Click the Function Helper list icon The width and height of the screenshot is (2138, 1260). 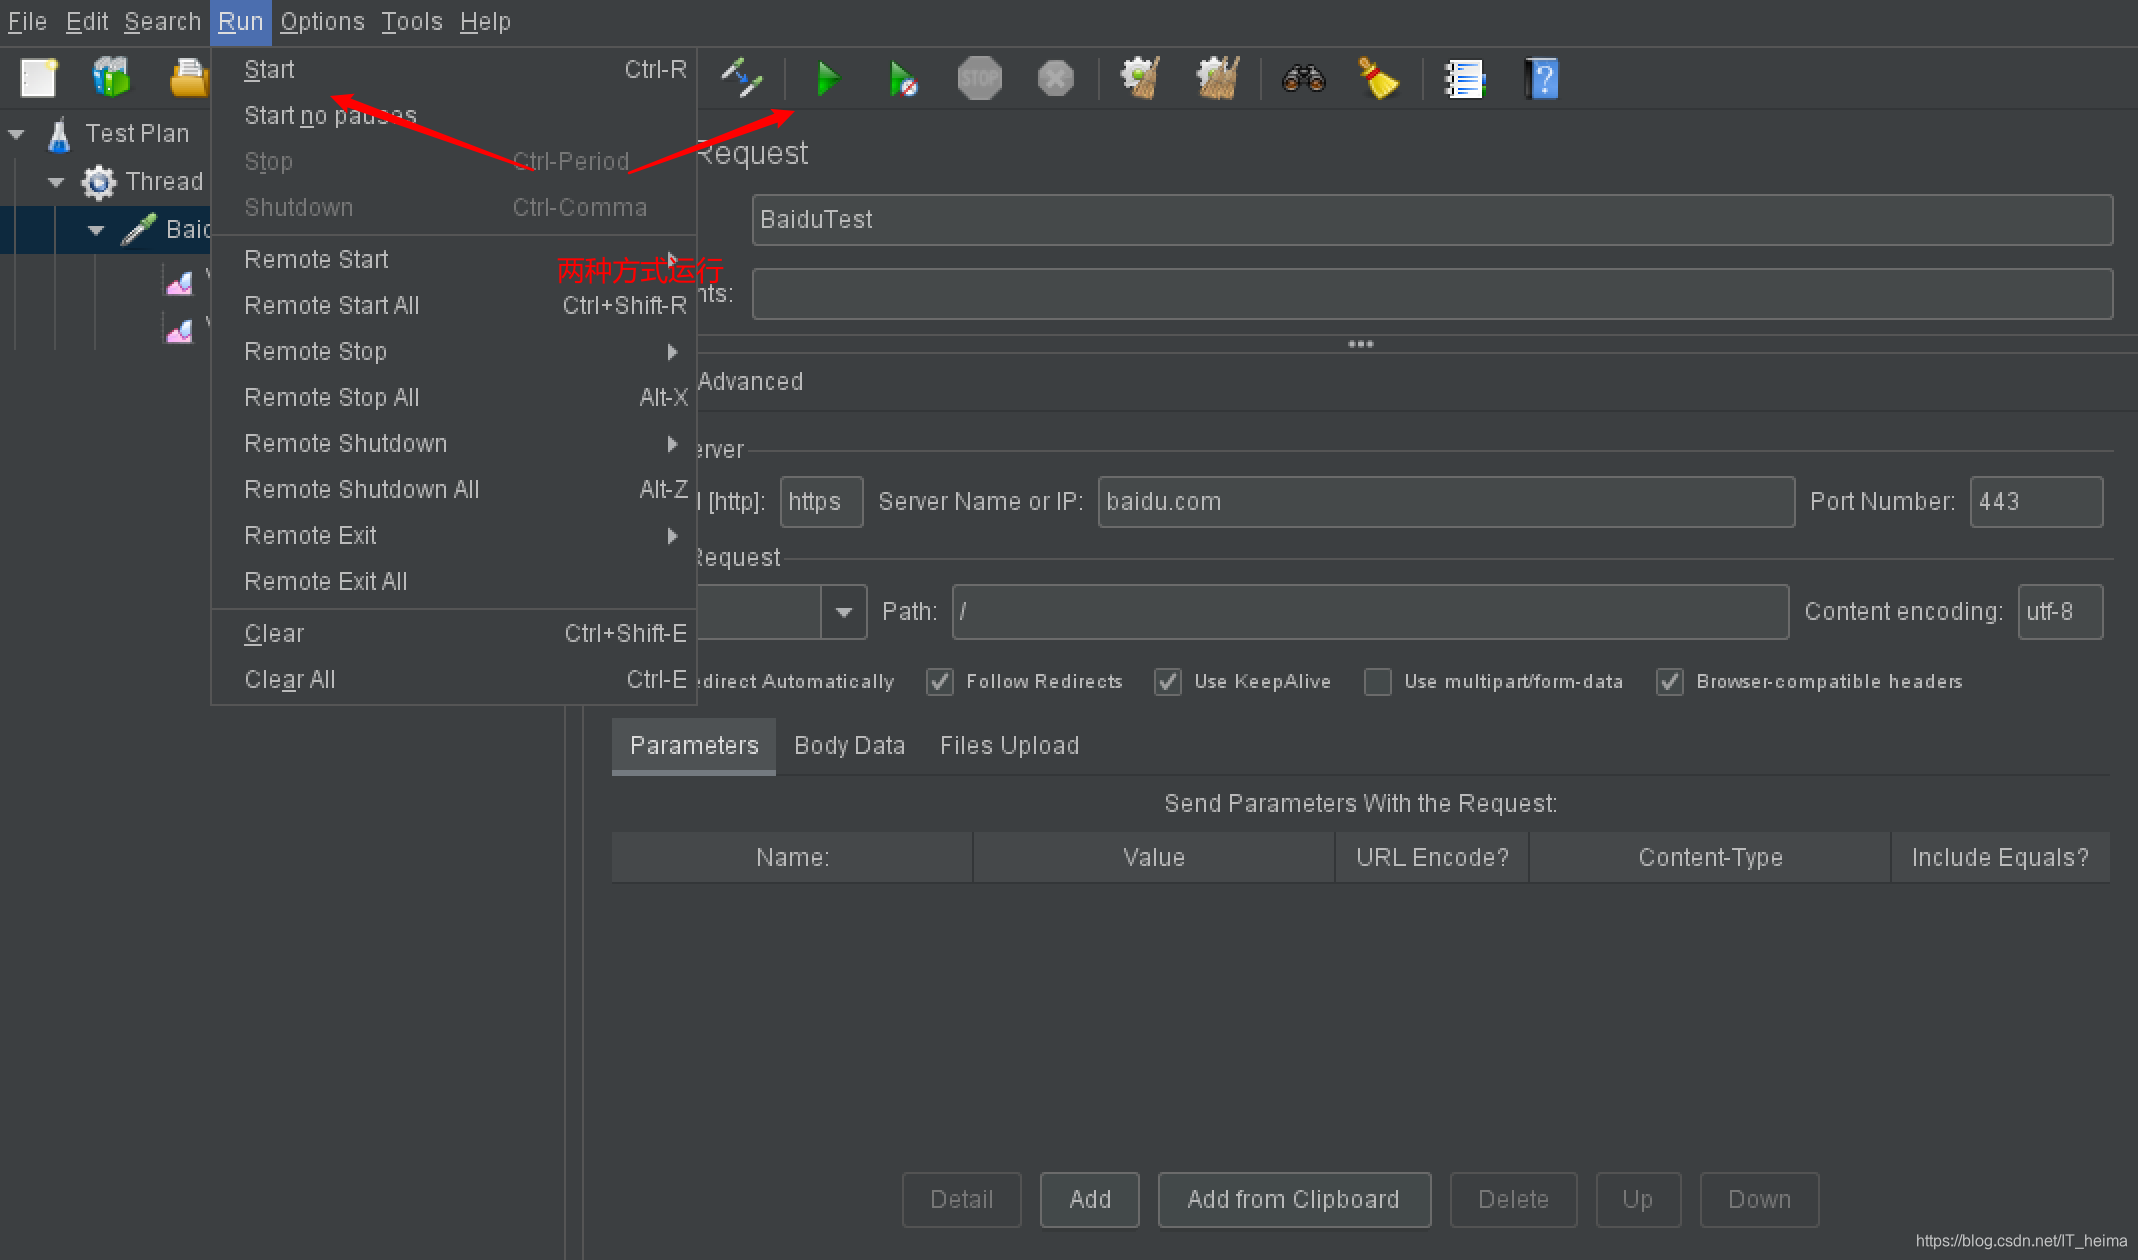point(1464,79)
